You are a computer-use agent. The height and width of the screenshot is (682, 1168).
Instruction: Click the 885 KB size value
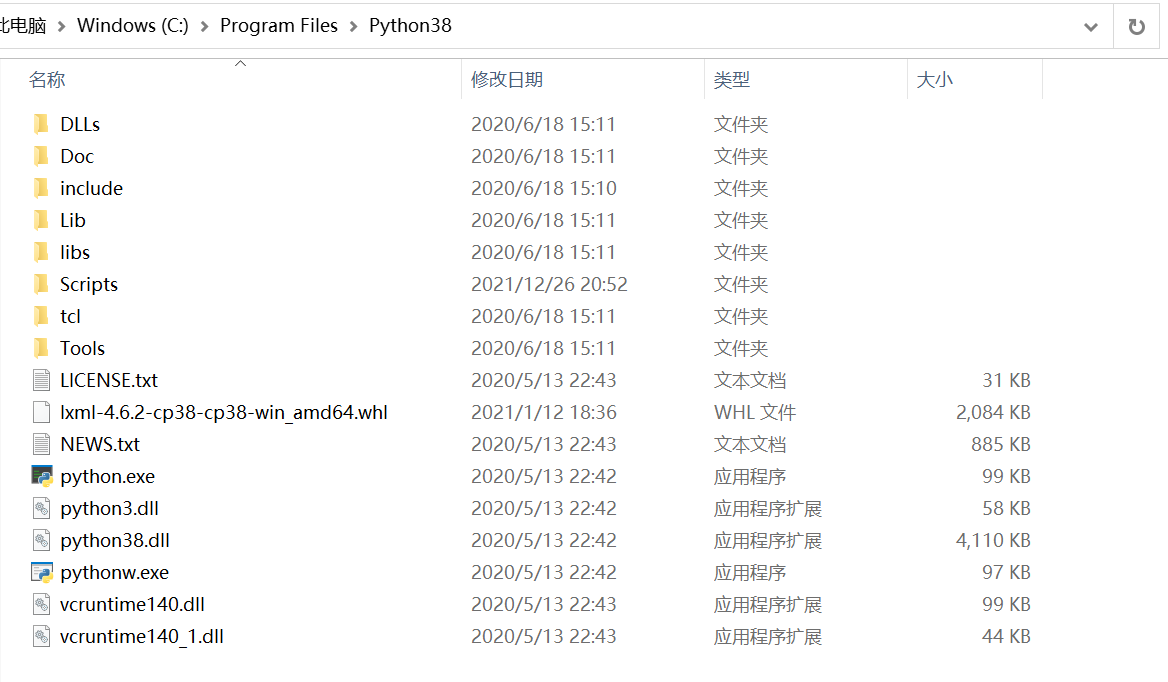coord(1000,444)
